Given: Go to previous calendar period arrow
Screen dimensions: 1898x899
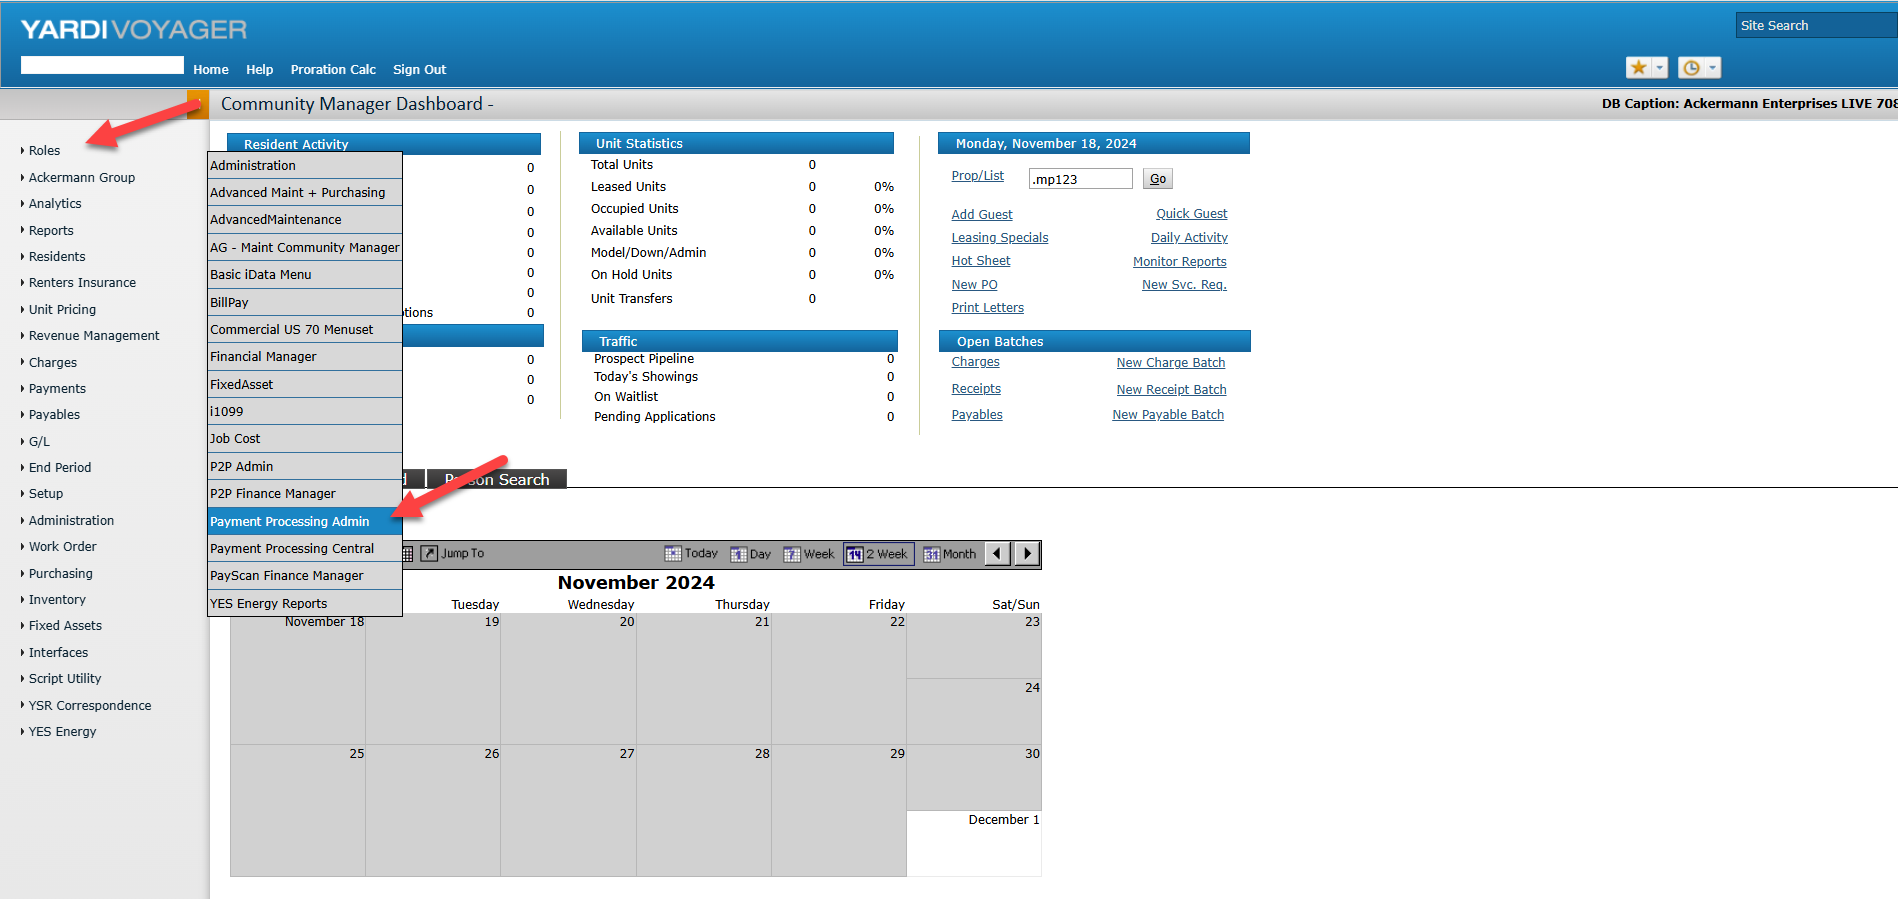Looking at the screenshot, I should pyautogui.click(x=997, y=554).
